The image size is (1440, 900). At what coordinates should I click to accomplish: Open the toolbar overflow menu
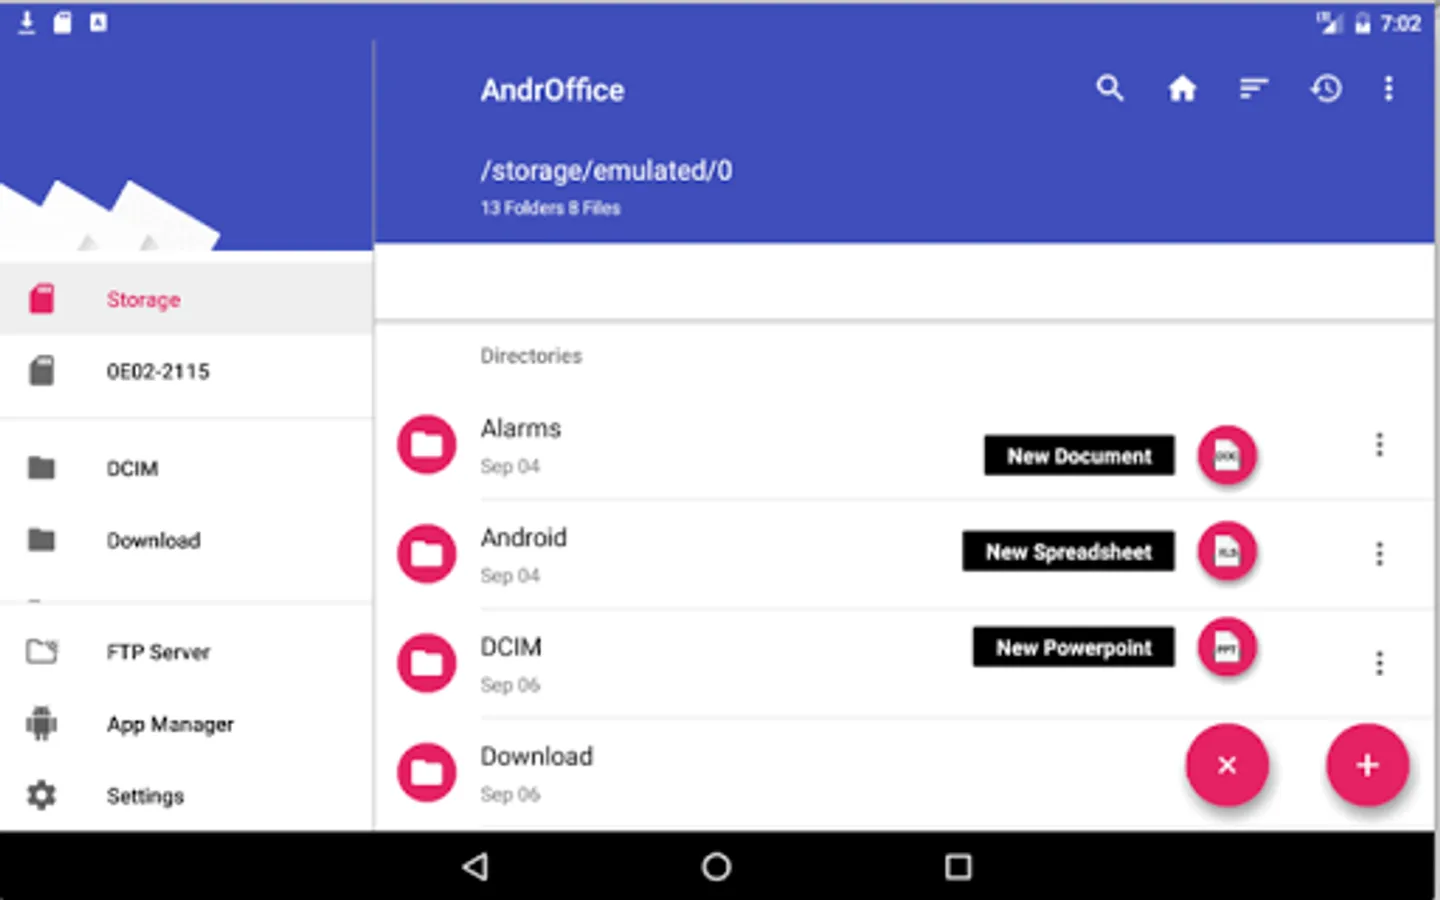click(1388, 89)
